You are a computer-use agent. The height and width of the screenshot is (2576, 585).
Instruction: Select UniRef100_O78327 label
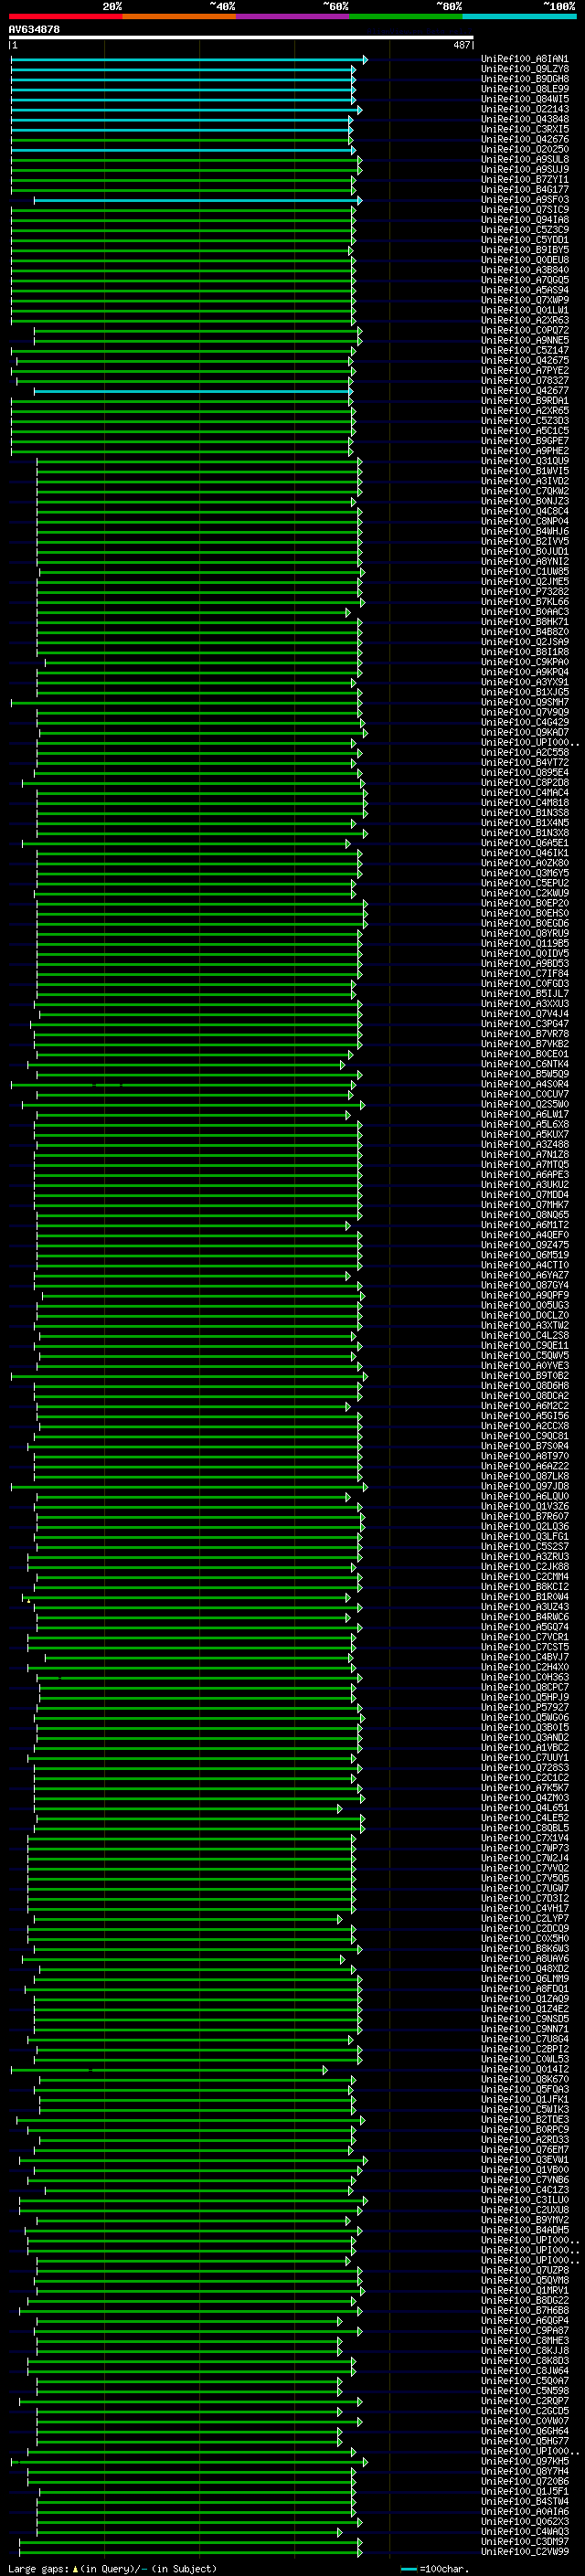click(x=525, y=380)
